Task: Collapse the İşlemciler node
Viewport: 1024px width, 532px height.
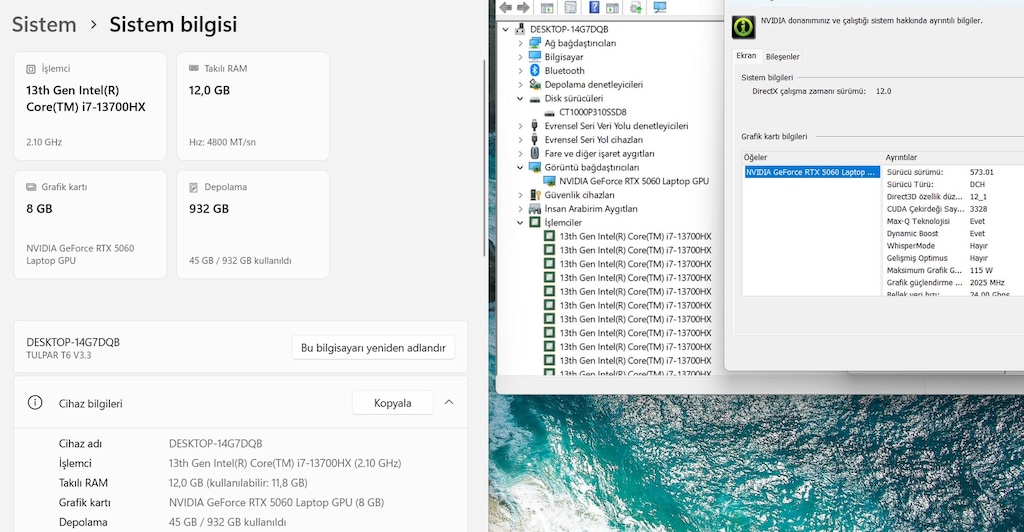Action: tap(520, 223)
